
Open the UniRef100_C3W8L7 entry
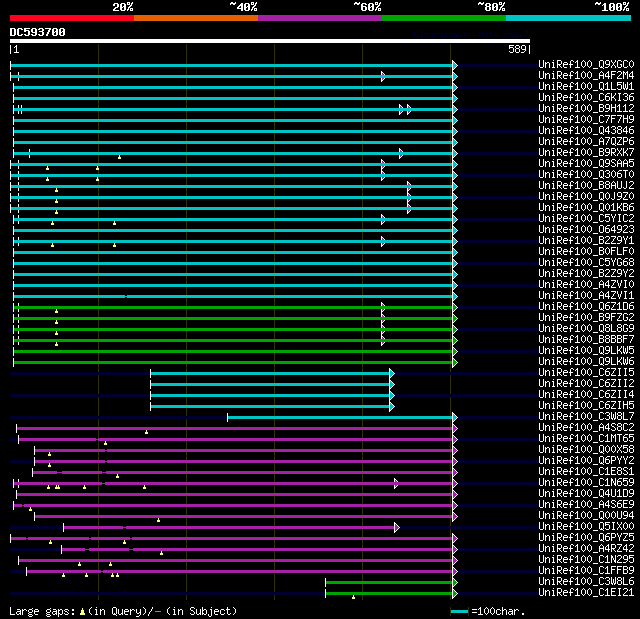586,417
